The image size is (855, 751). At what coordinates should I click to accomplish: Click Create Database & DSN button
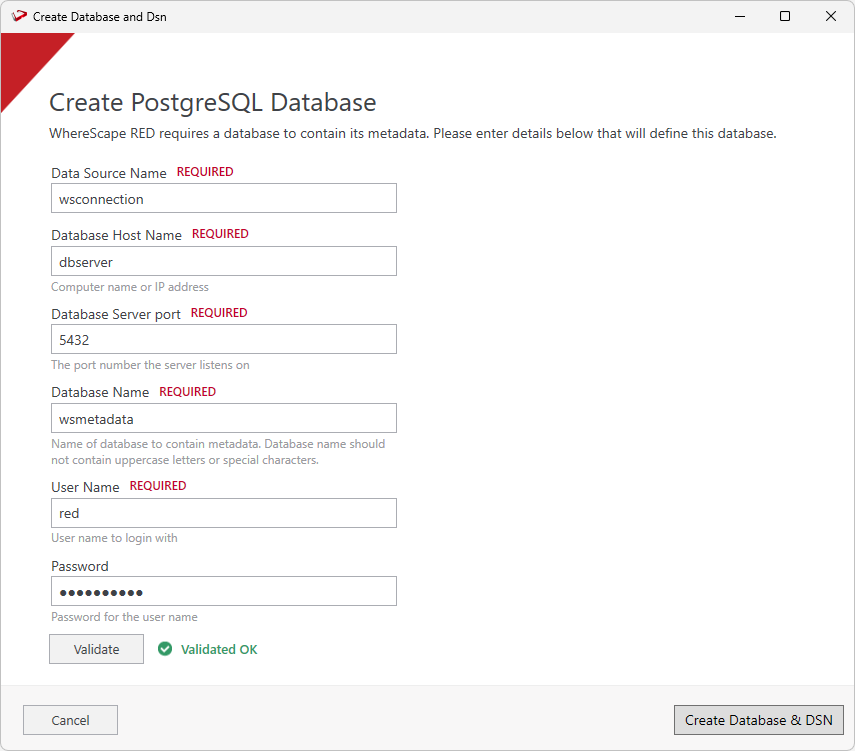point(758,720)
